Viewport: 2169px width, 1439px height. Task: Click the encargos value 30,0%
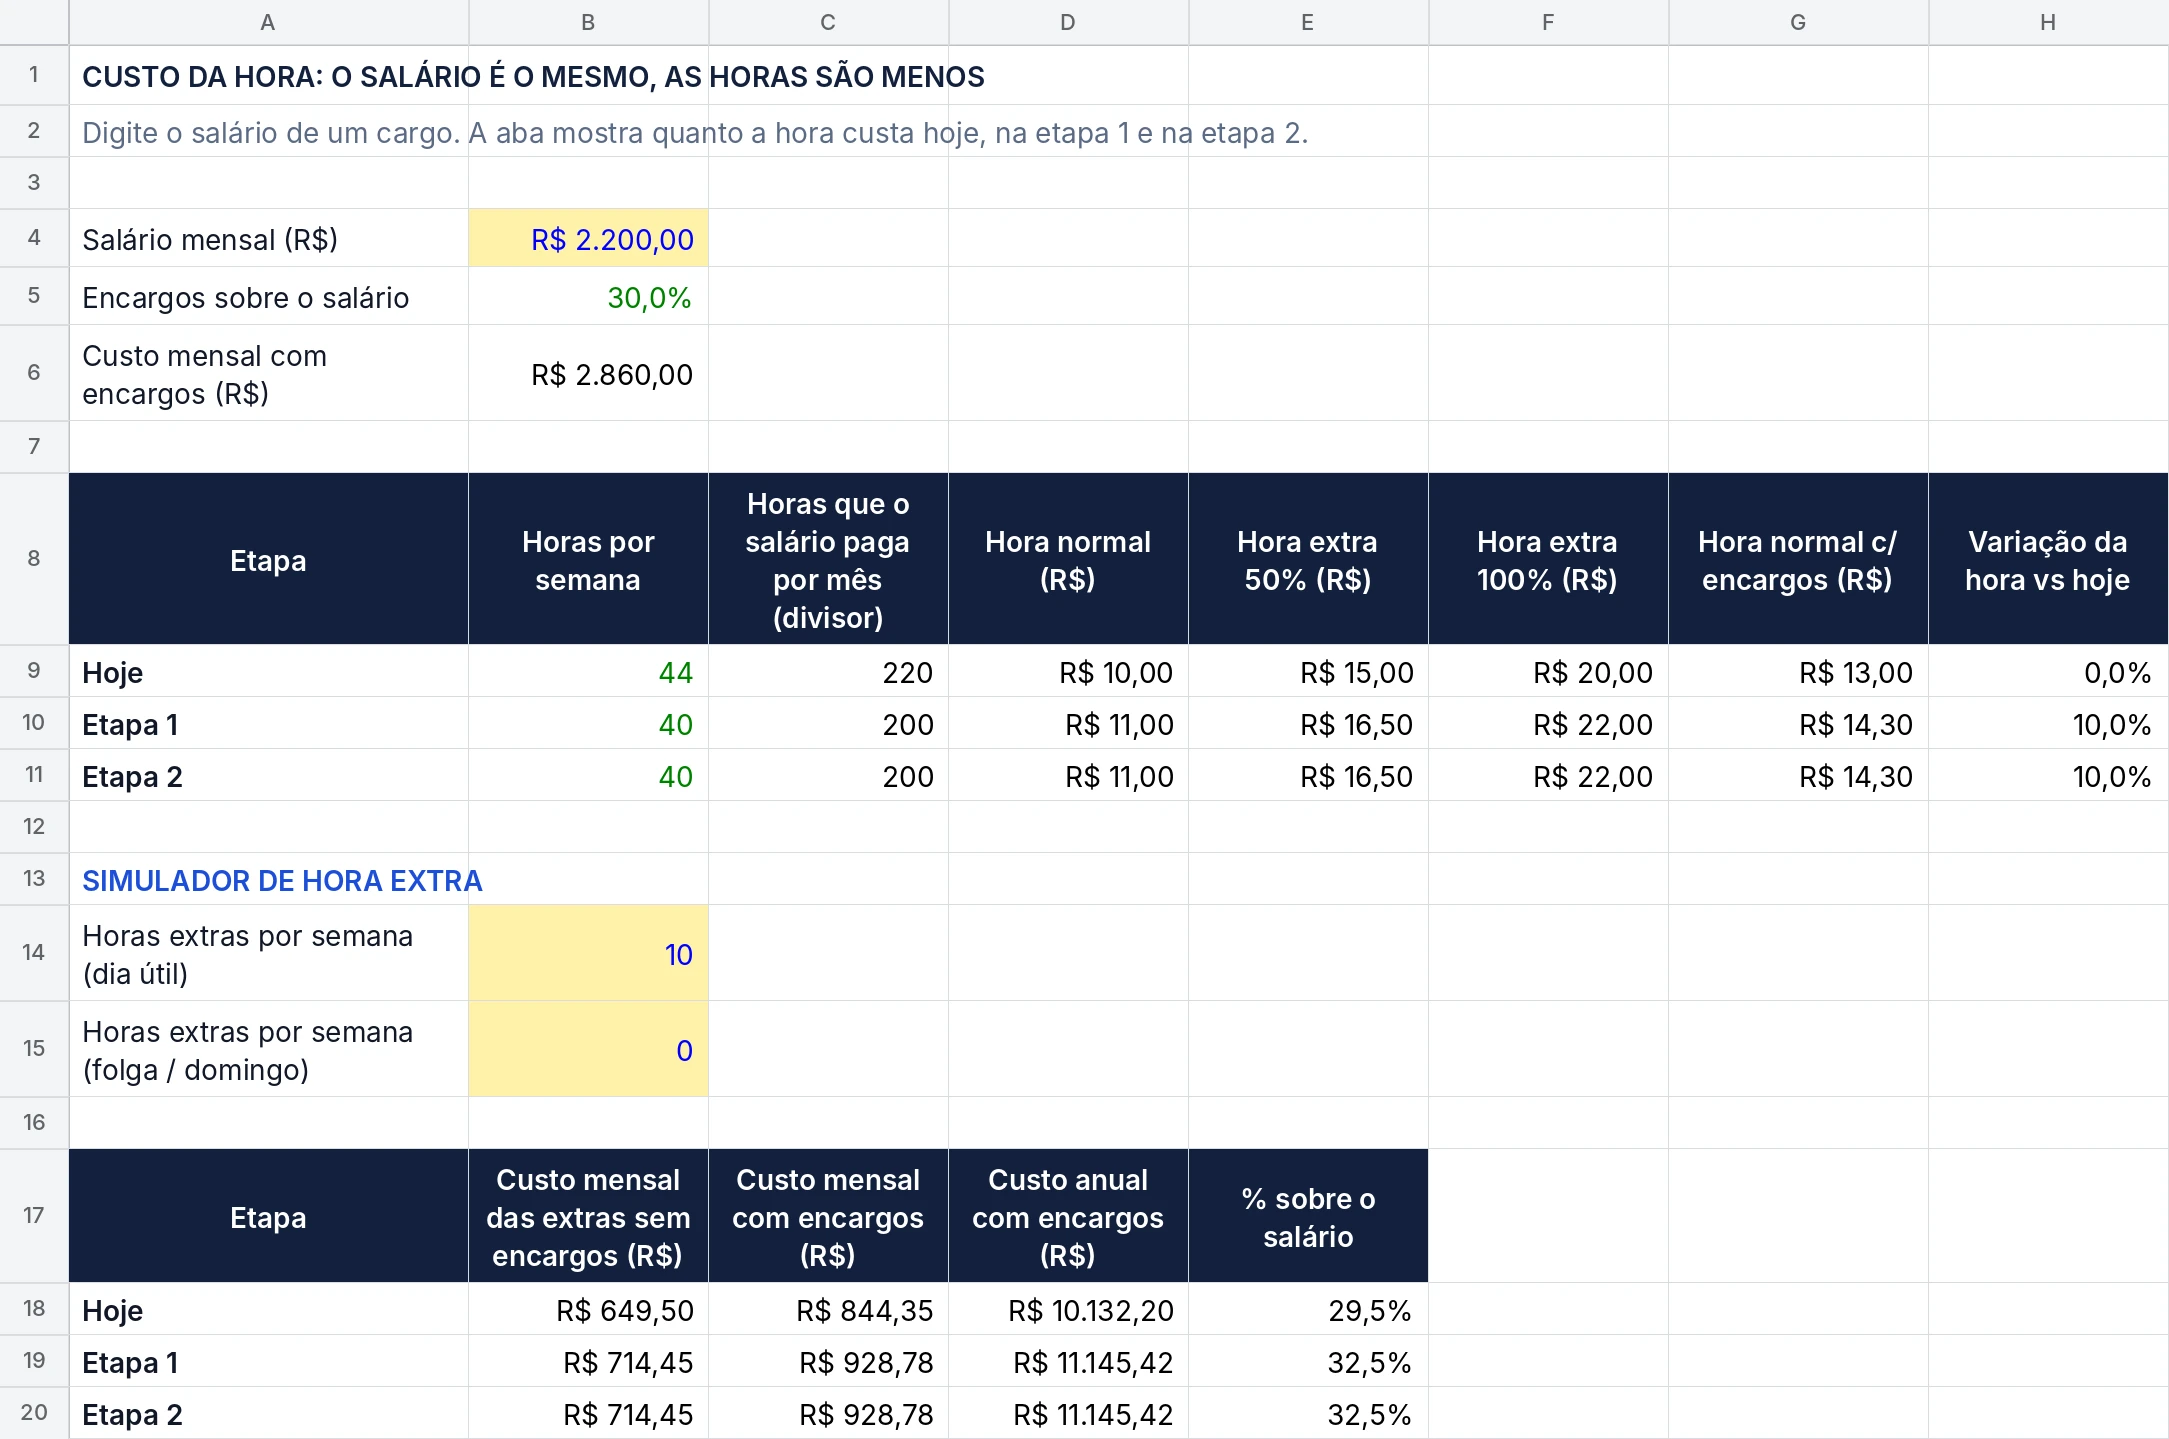(x=588, y=296)
